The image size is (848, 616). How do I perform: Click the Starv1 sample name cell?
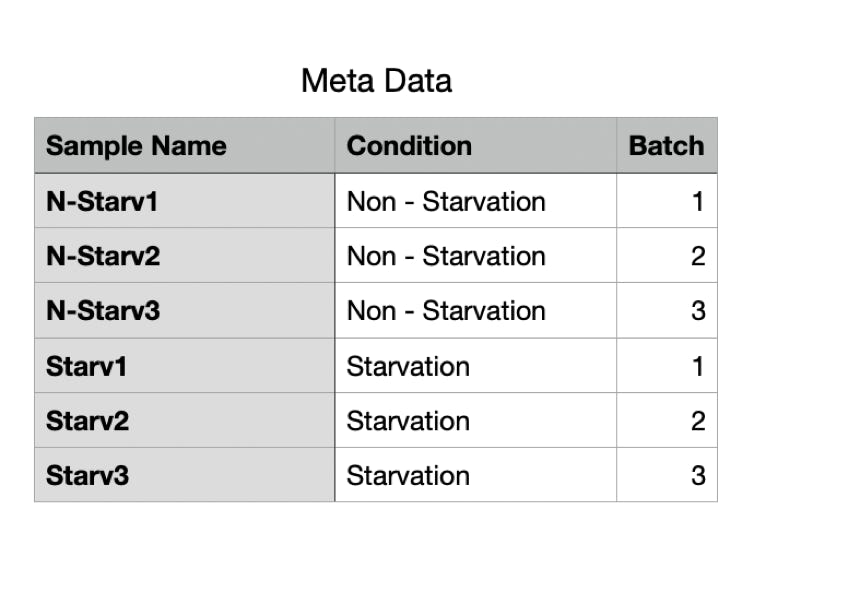point(184,366)
